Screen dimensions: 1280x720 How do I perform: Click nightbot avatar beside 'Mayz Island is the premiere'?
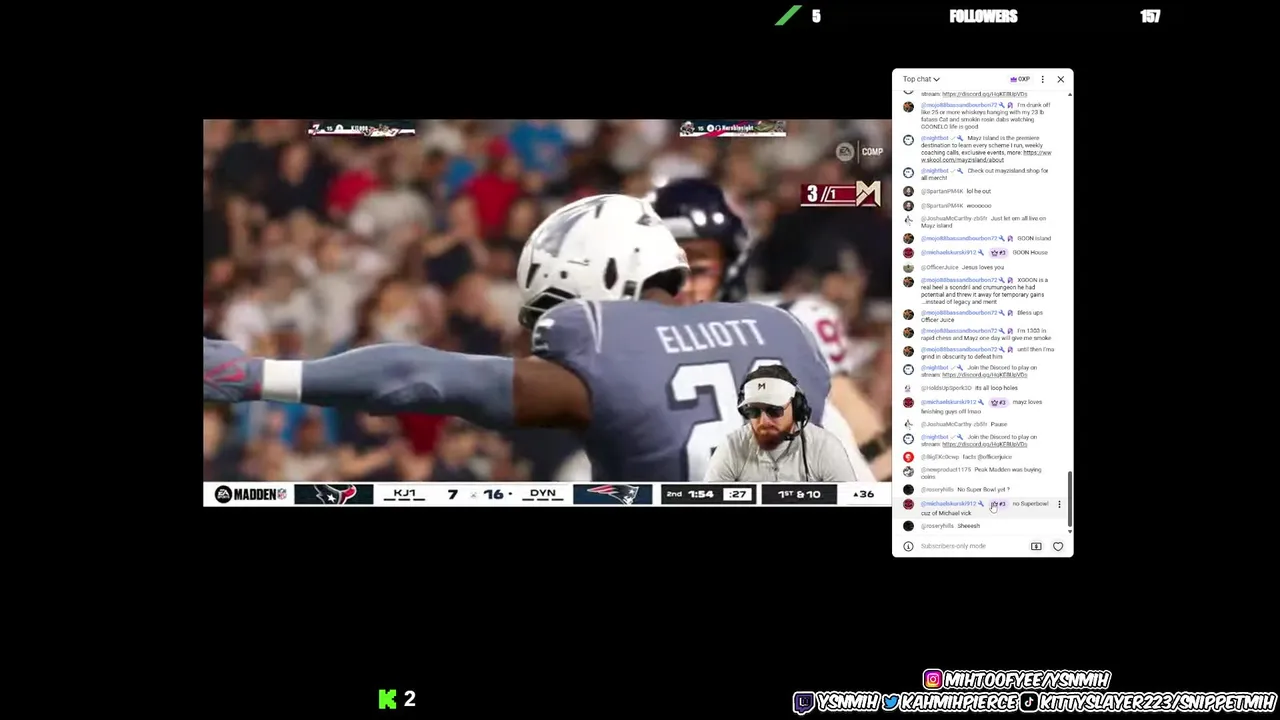(908, 139)
